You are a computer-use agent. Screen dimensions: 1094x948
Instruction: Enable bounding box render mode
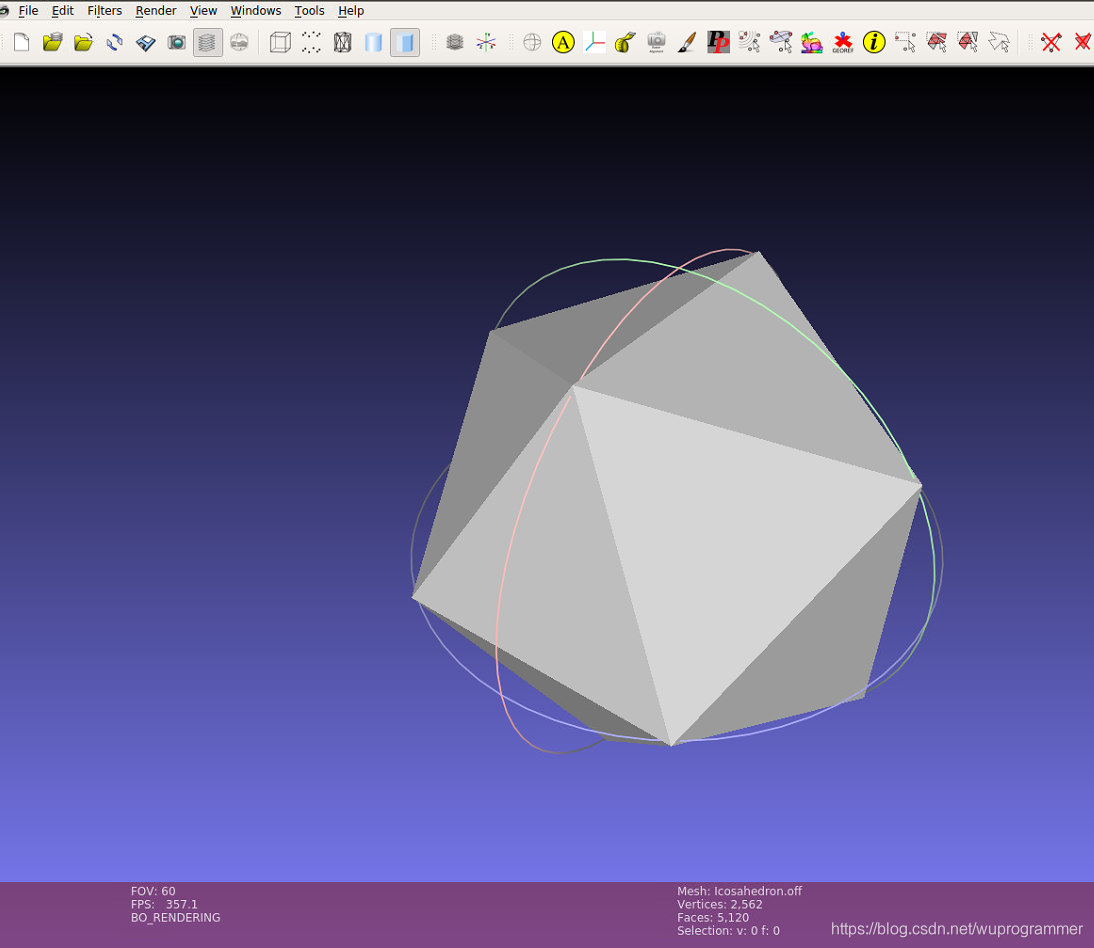tap(280, 43)
